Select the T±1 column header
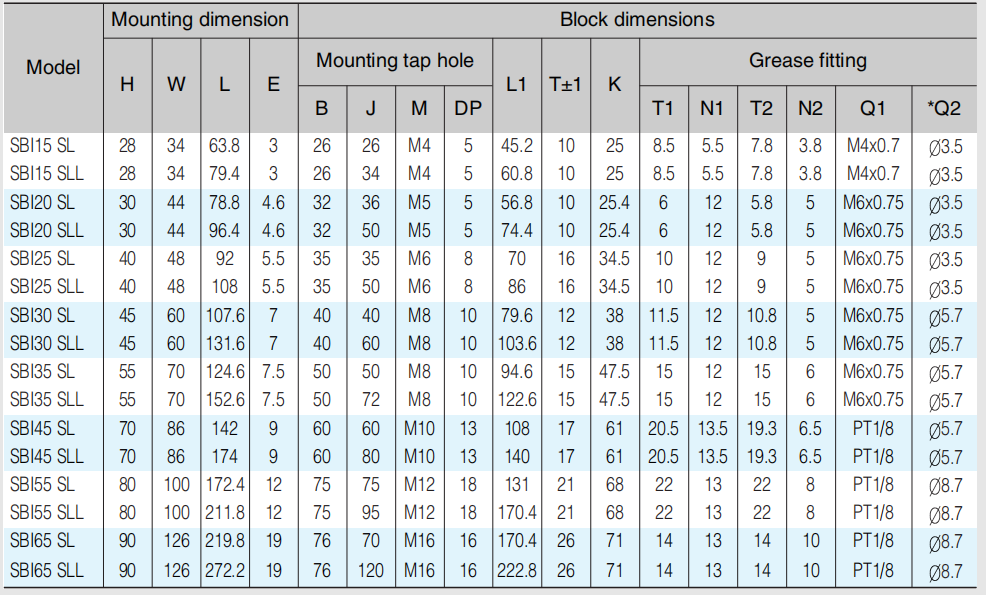Screen dimensions: 986x595 pyautogui.click(x=566, y=85)
